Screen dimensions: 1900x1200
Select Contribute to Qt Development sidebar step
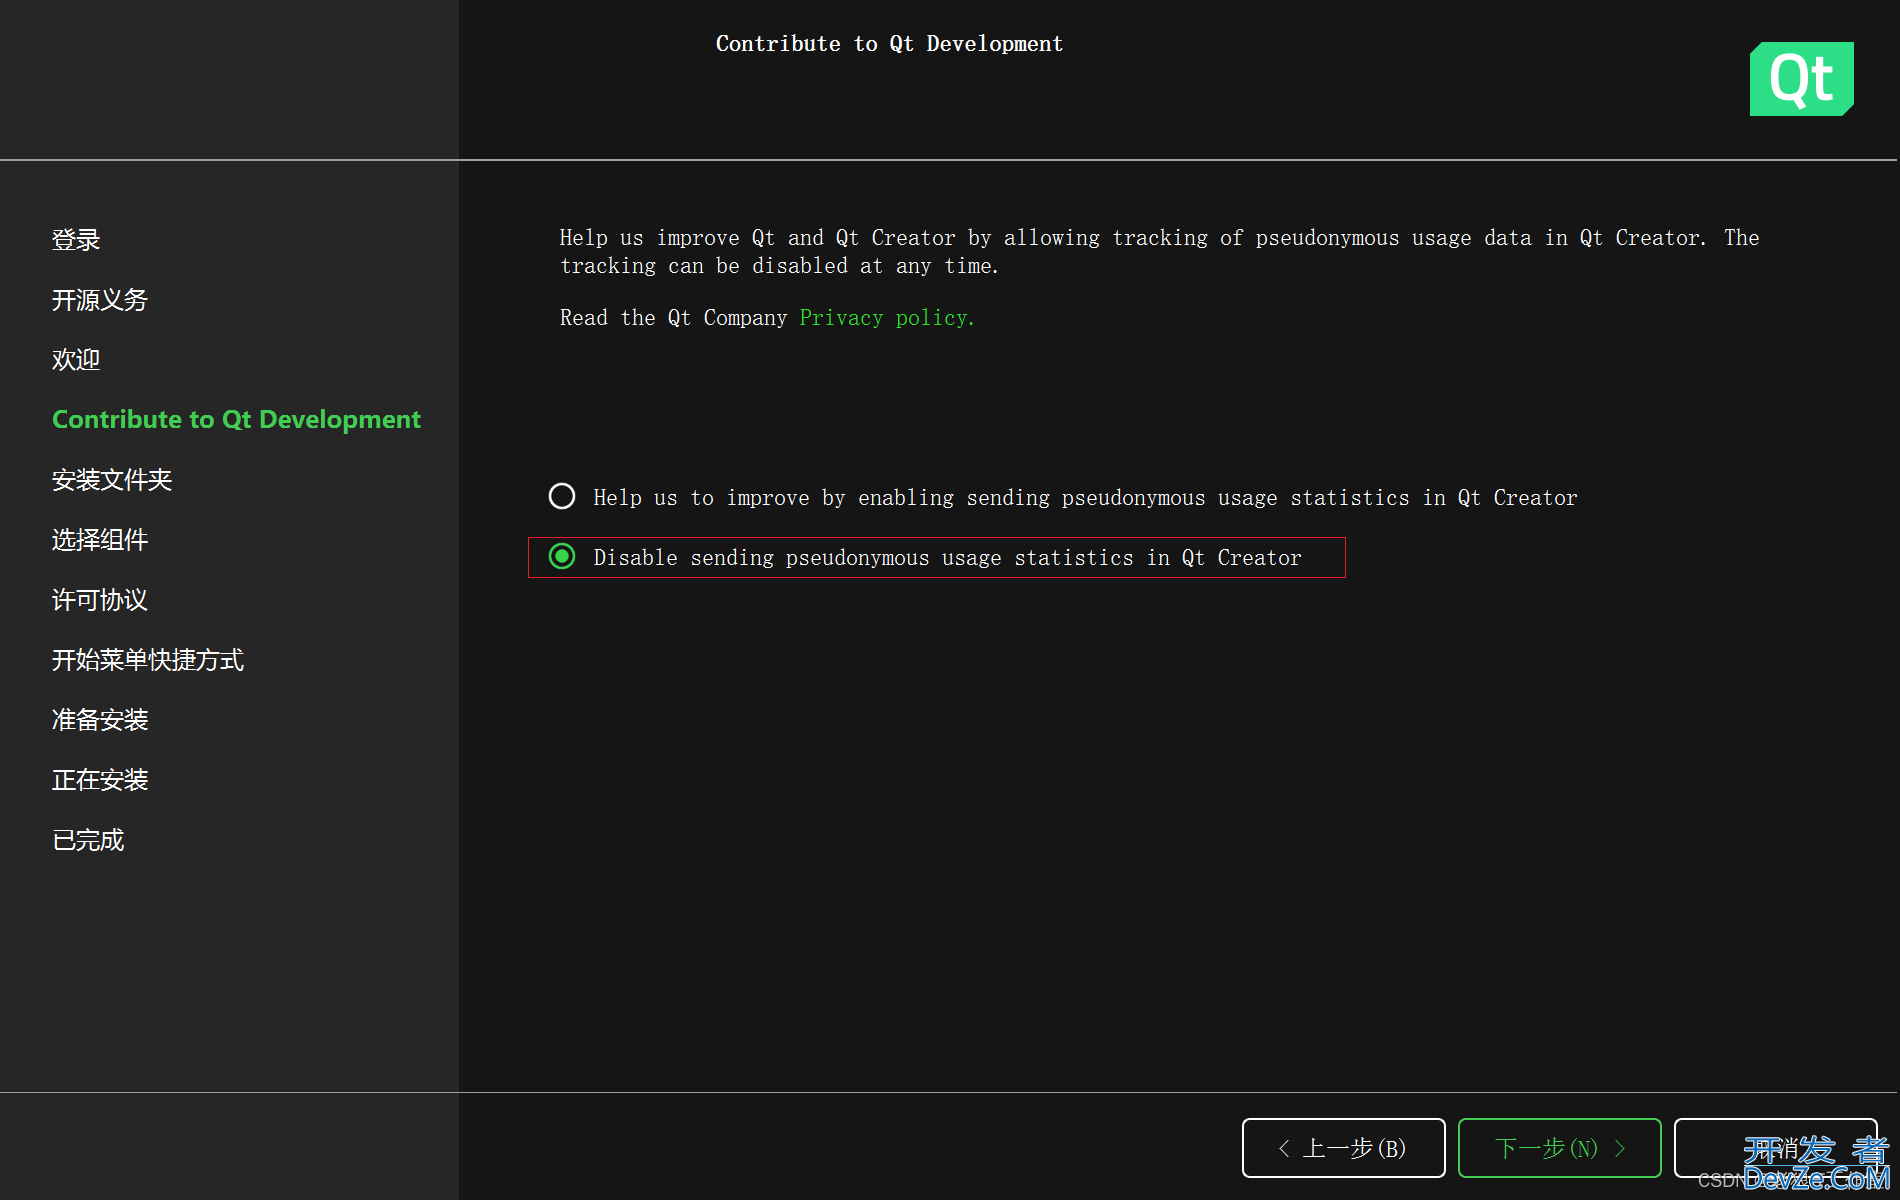point(236,420)
